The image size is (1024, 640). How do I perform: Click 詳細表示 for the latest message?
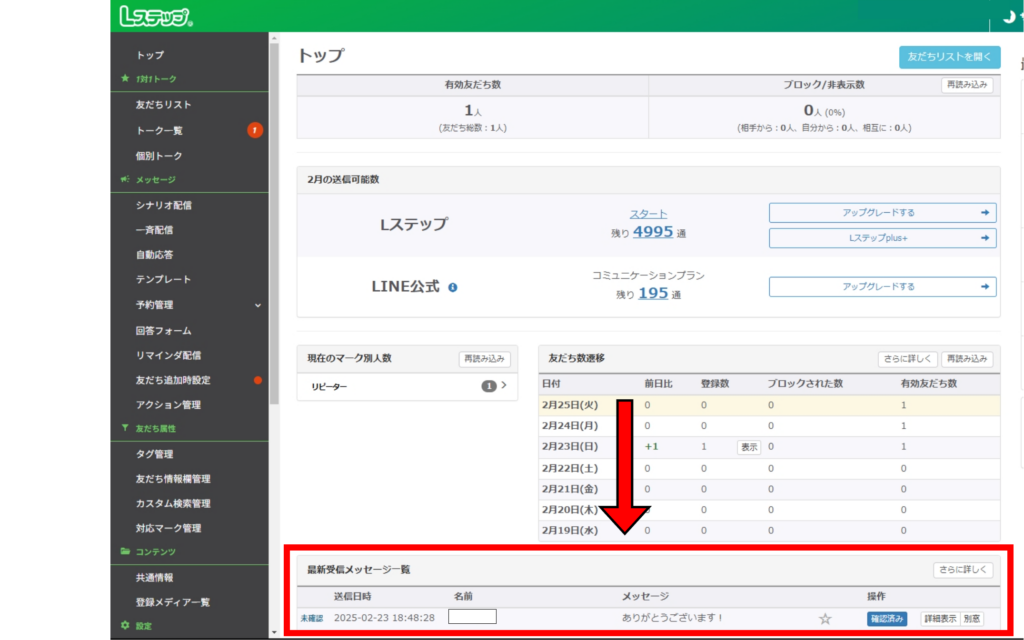pyautogui.click(x=939, y=619)
